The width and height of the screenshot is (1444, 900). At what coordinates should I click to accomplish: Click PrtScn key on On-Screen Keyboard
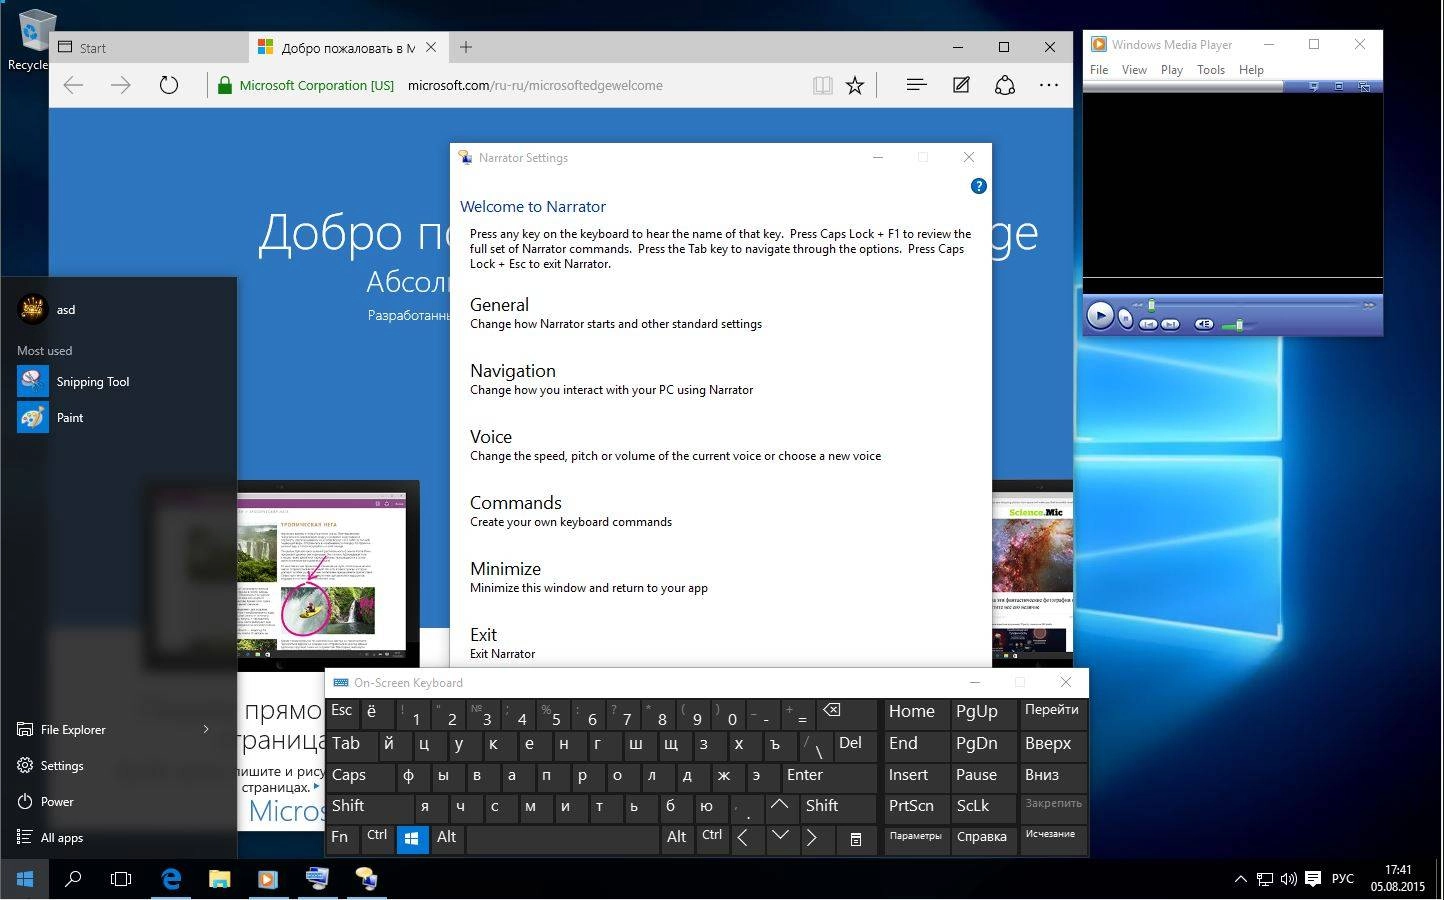click(x=915, y=807)
